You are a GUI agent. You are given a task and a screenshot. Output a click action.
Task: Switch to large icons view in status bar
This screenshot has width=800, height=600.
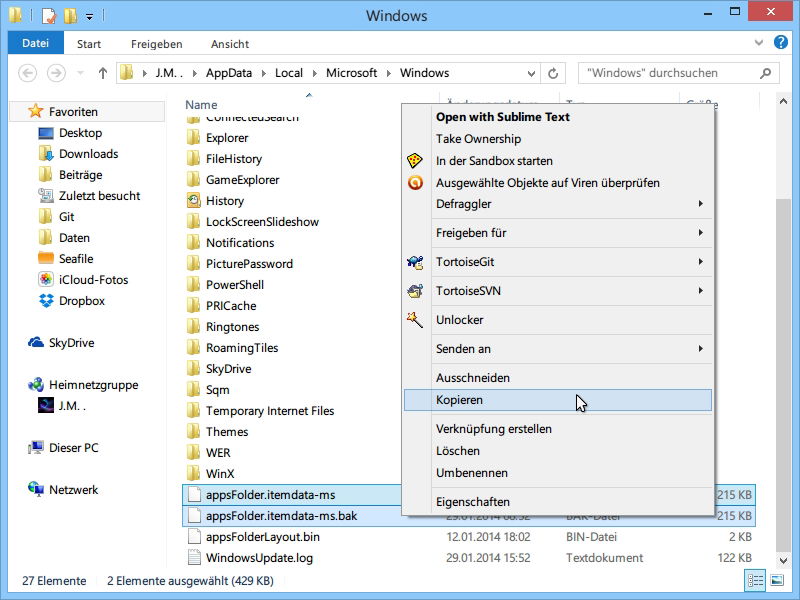tap(777, 580)
